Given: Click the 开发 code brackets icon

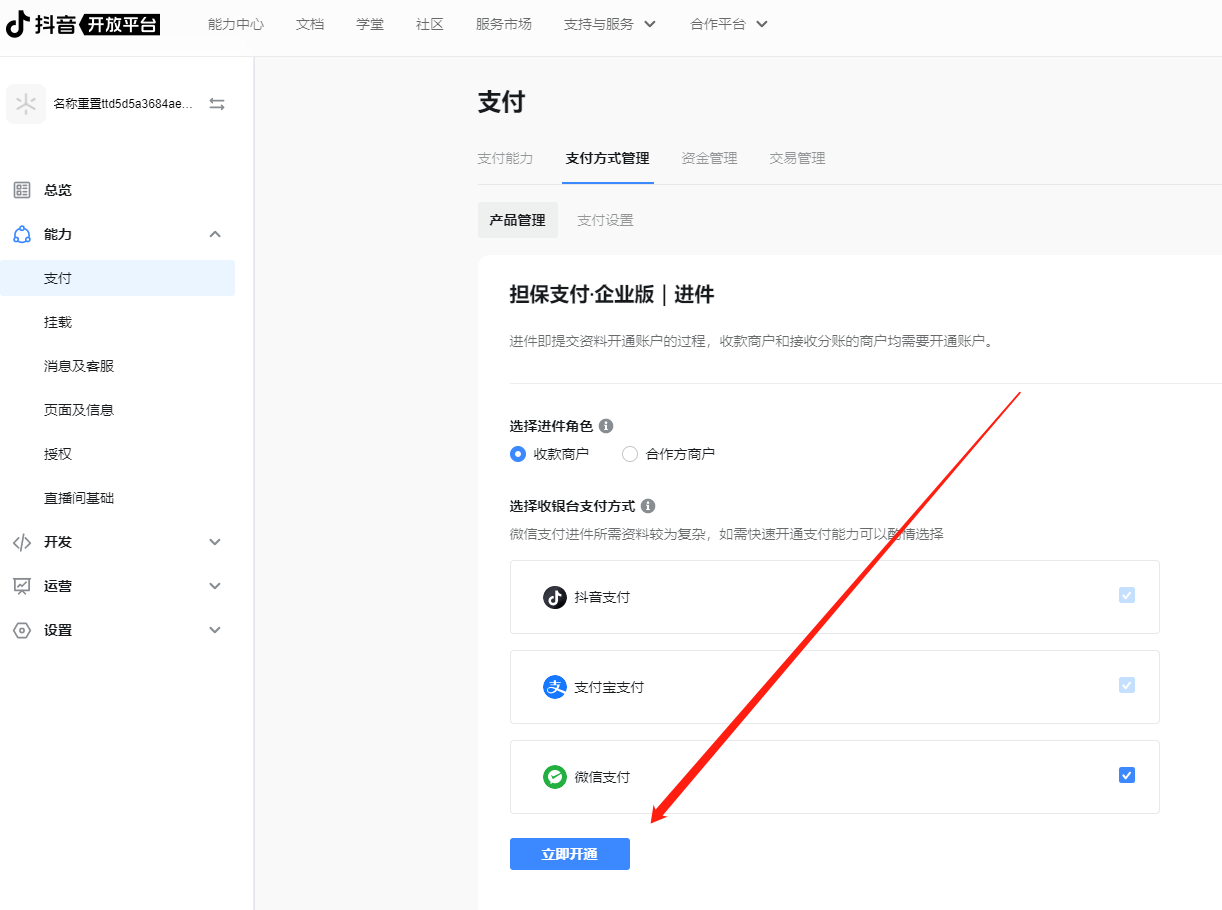Looking at the screenshot, I should coord(22,542).
